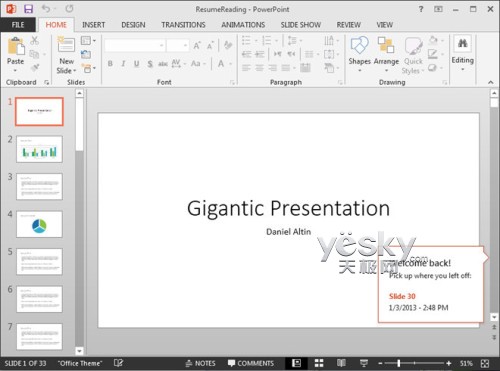Switch to VIEW tab
Image resolution: width=500 pixels, height=371 pixels.
point(384,25)
